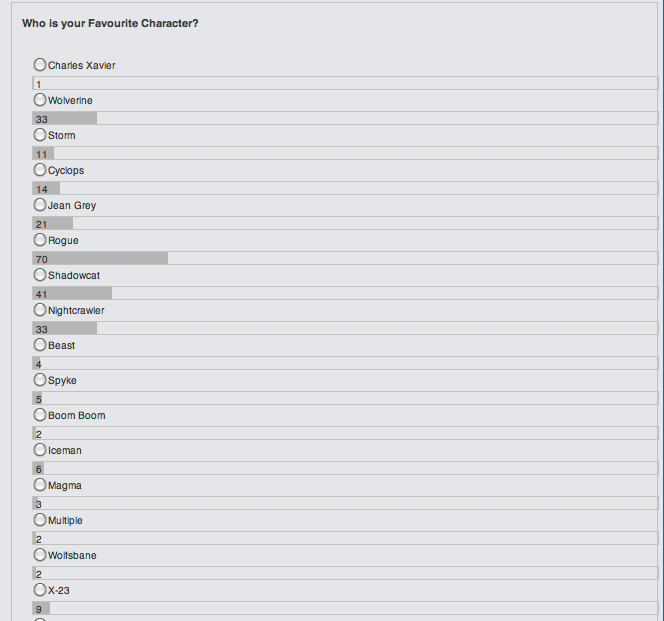Select the X-23 radio button

[40, 590]
